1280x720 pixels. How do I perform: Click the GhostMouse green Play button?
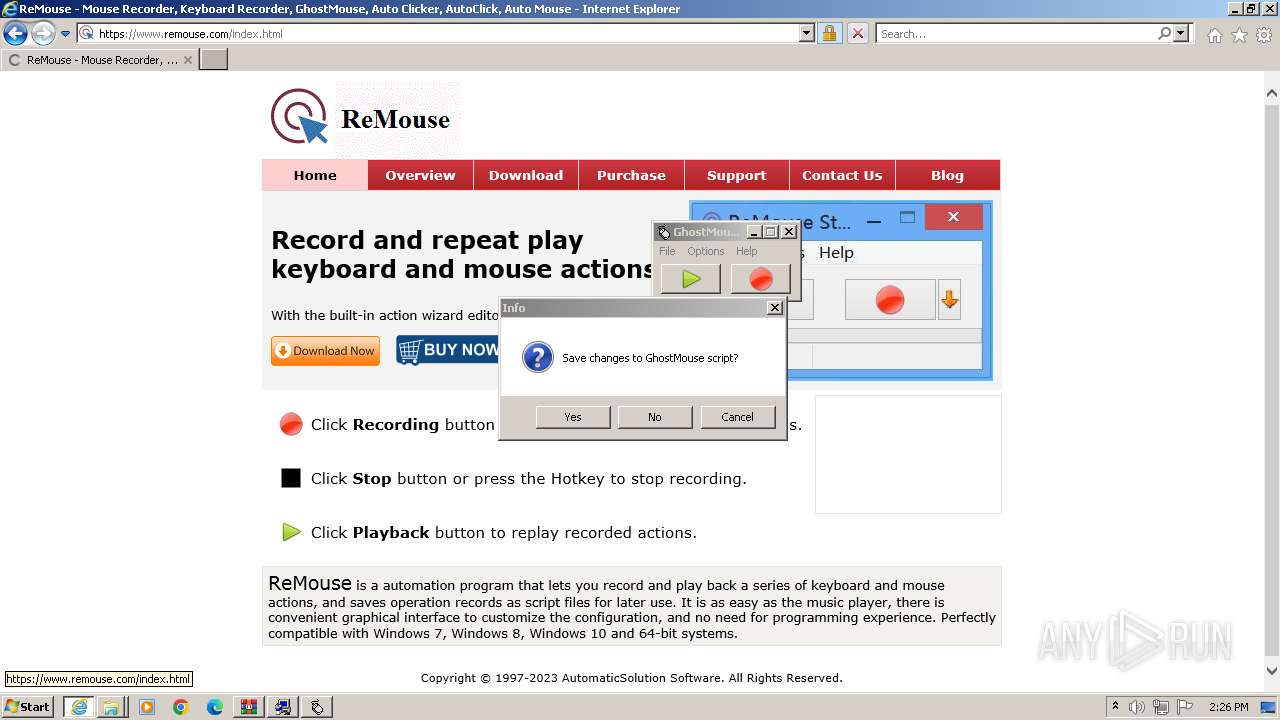(691, 279)
